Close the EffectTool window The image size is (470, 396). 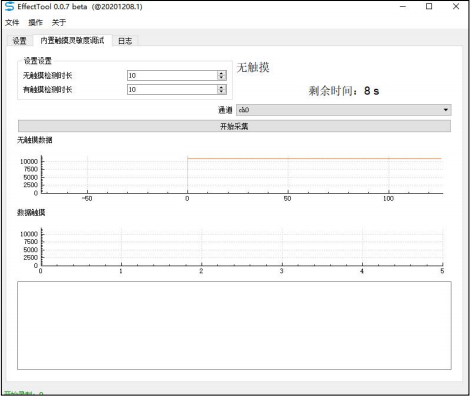(x=456, y=6)
